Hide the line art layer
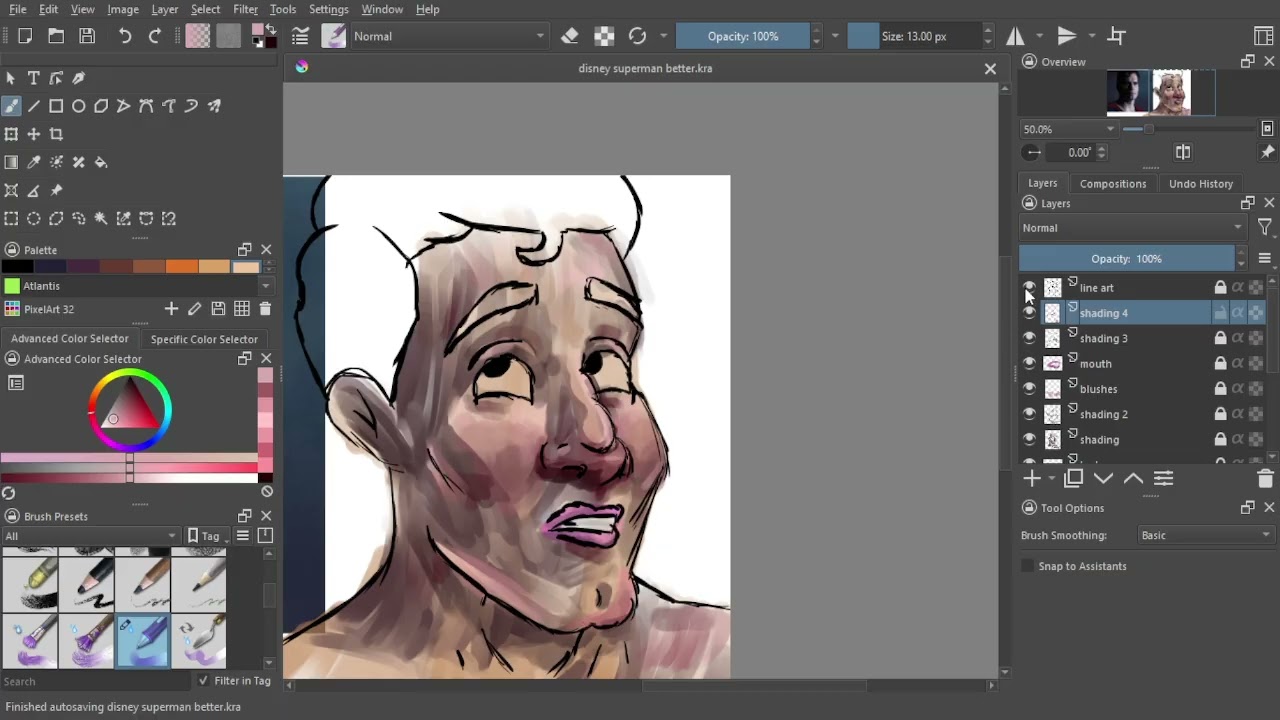This screenshot has height=720, width=1280. point(1029,287)
